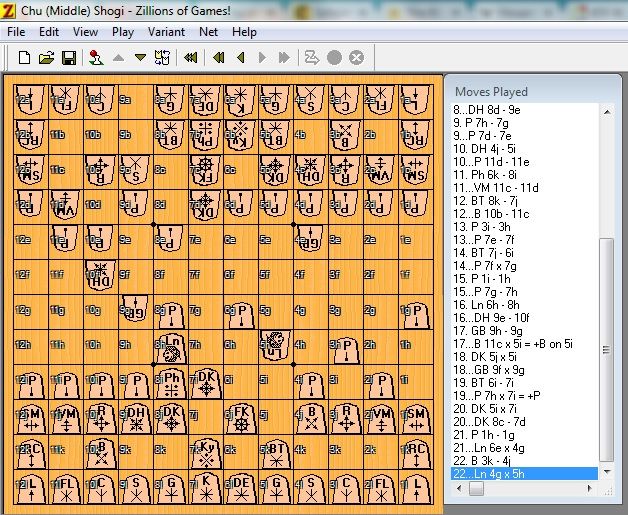Open the Variant menu
Screen dimensions: 628x515
tap(166, 32)
